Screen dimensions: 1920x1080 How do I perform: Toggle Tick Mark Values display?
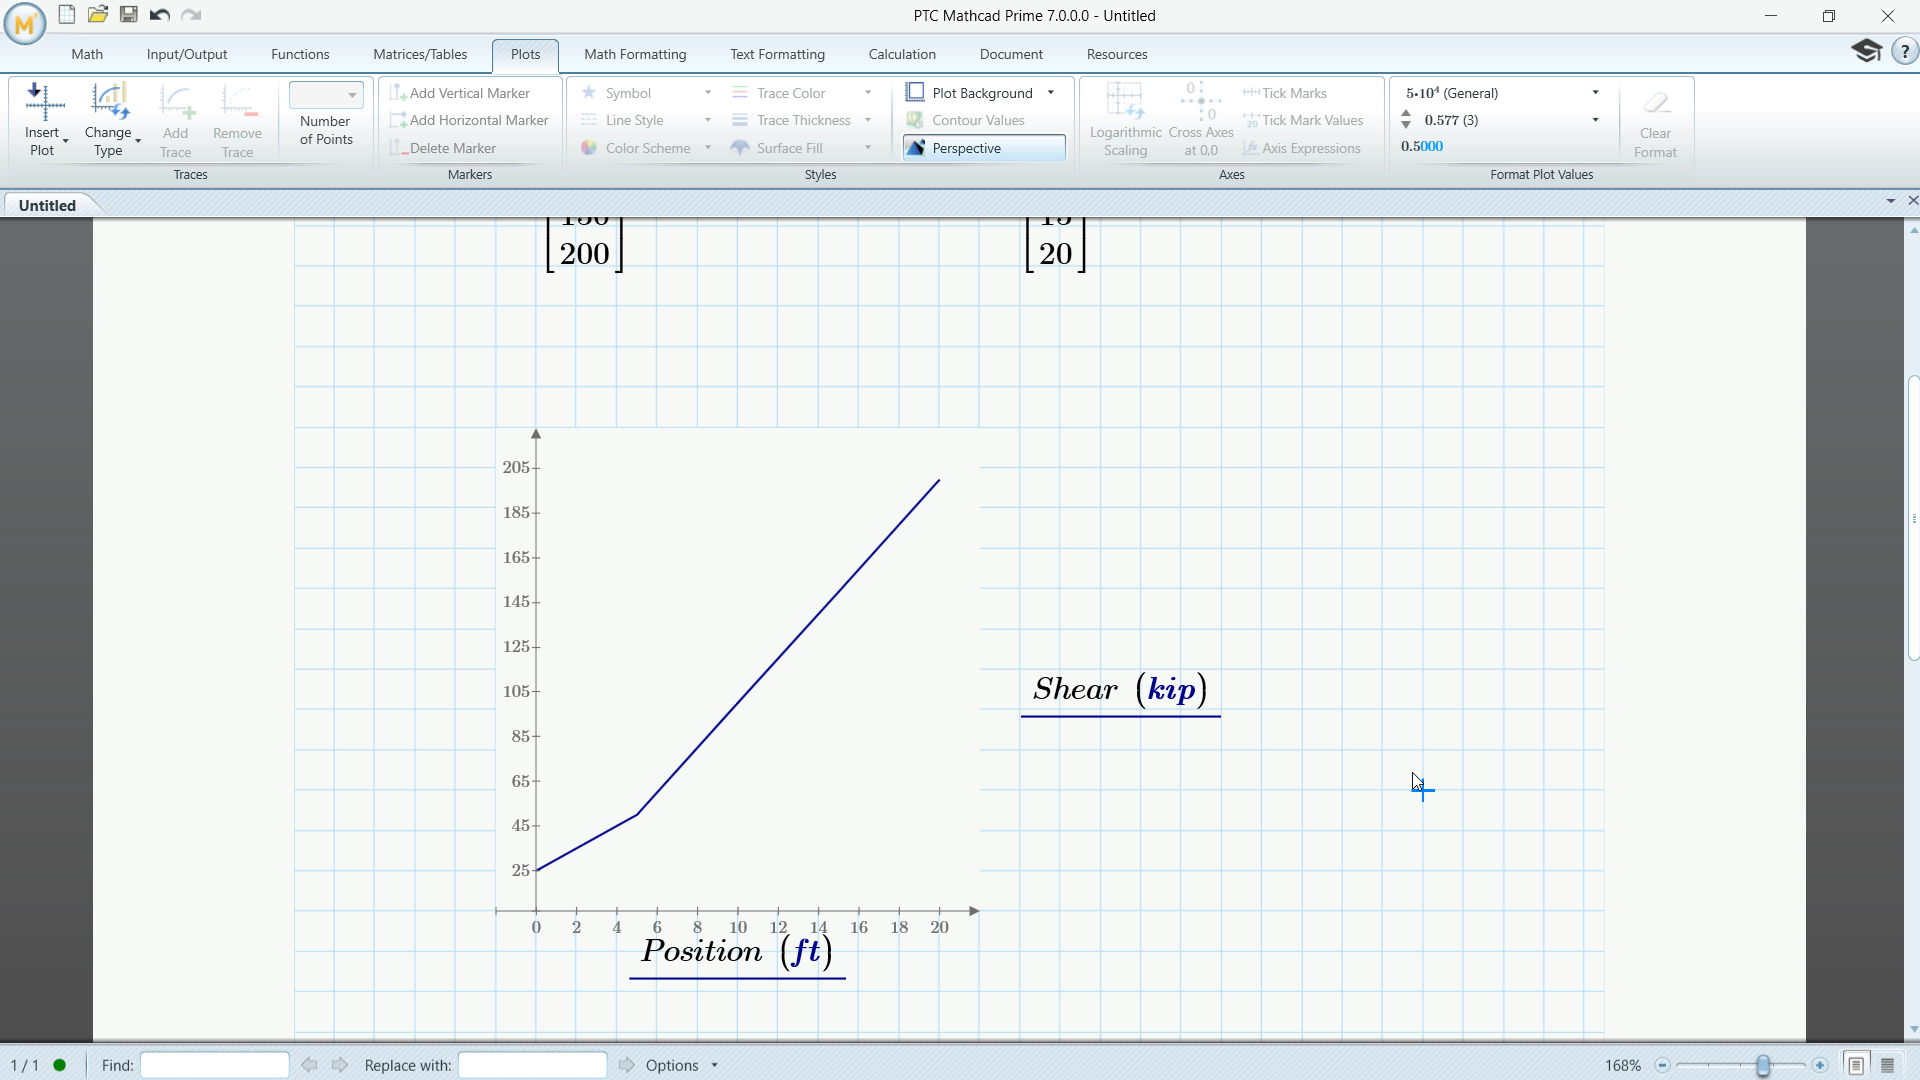[x=1303, y=120]
